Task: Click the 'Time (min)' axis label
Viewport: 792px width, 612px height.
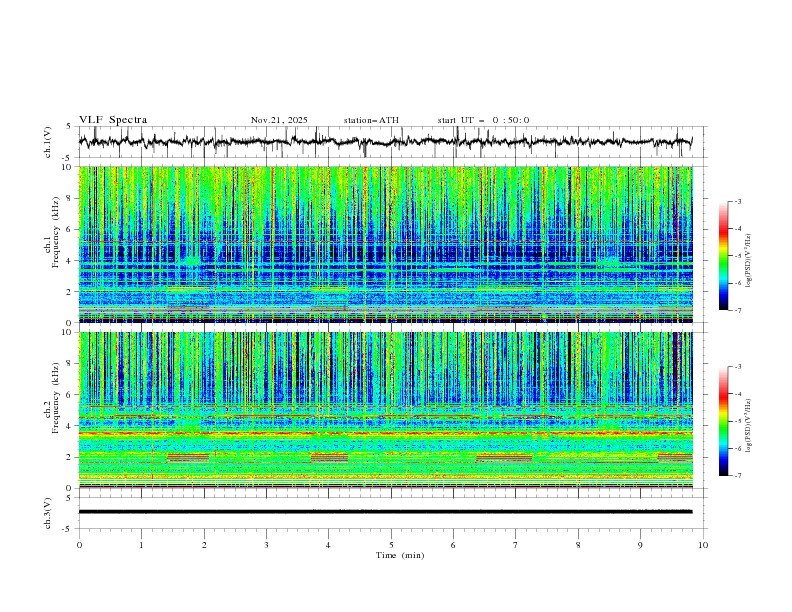Action: coord(400,555)
